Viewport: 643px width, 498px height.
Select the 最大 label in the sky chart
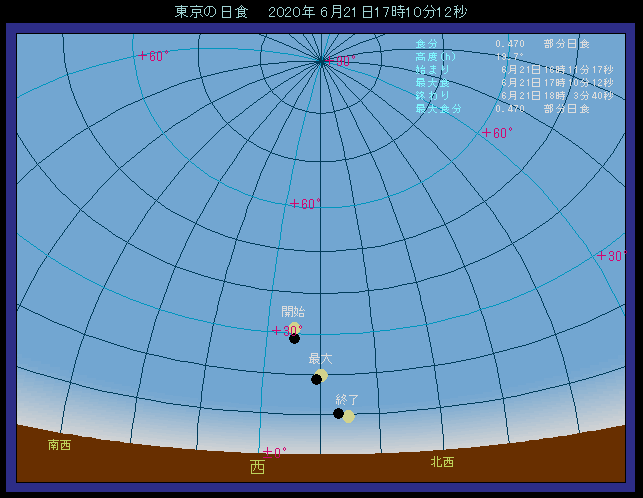point(320,358)
